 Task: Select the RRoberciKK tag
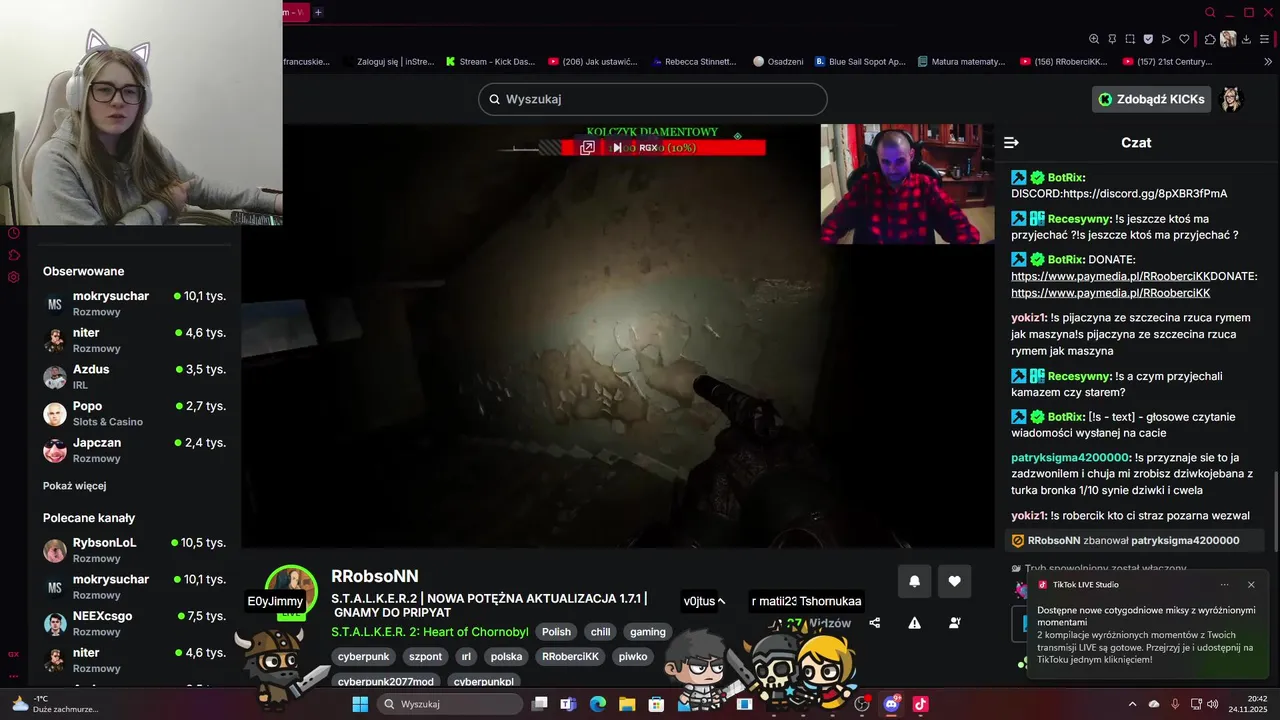570,657
